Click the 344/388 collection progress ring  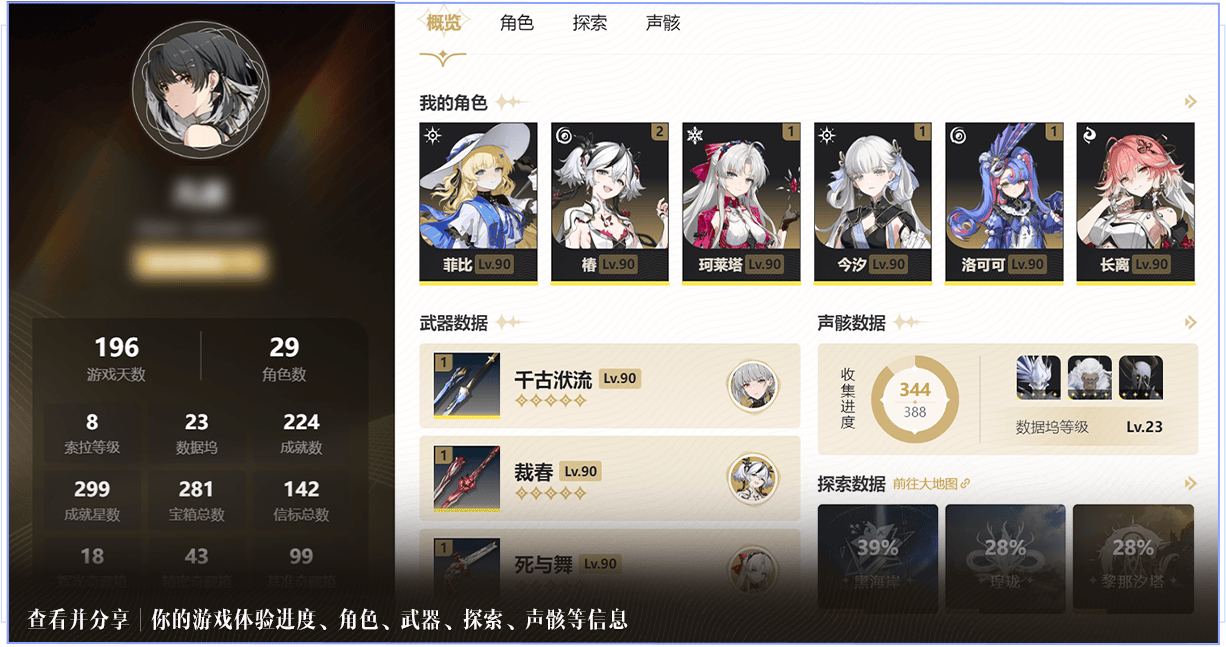(915, 400)
